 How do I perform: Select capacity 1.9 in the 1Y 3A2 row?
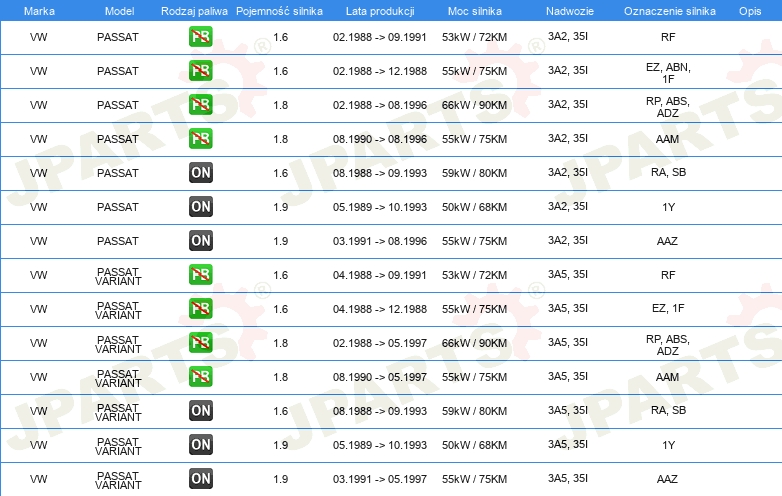[281, 207]
